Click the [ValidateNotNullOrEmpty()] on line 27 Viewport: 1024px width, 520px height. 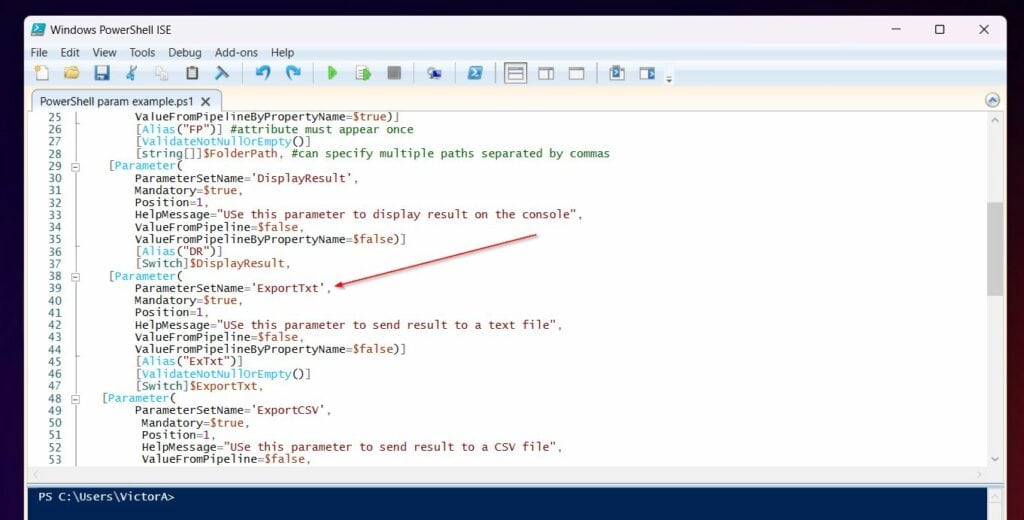(223, 142)
